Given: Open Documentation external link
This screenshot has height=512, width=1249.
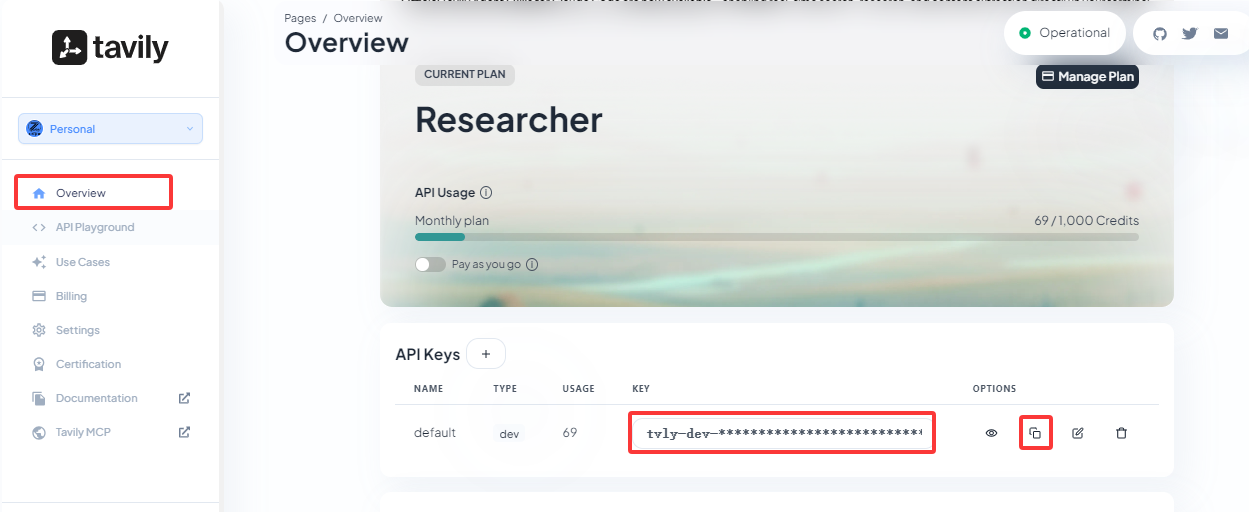Looking at the screenshot, I should [96, 398].
